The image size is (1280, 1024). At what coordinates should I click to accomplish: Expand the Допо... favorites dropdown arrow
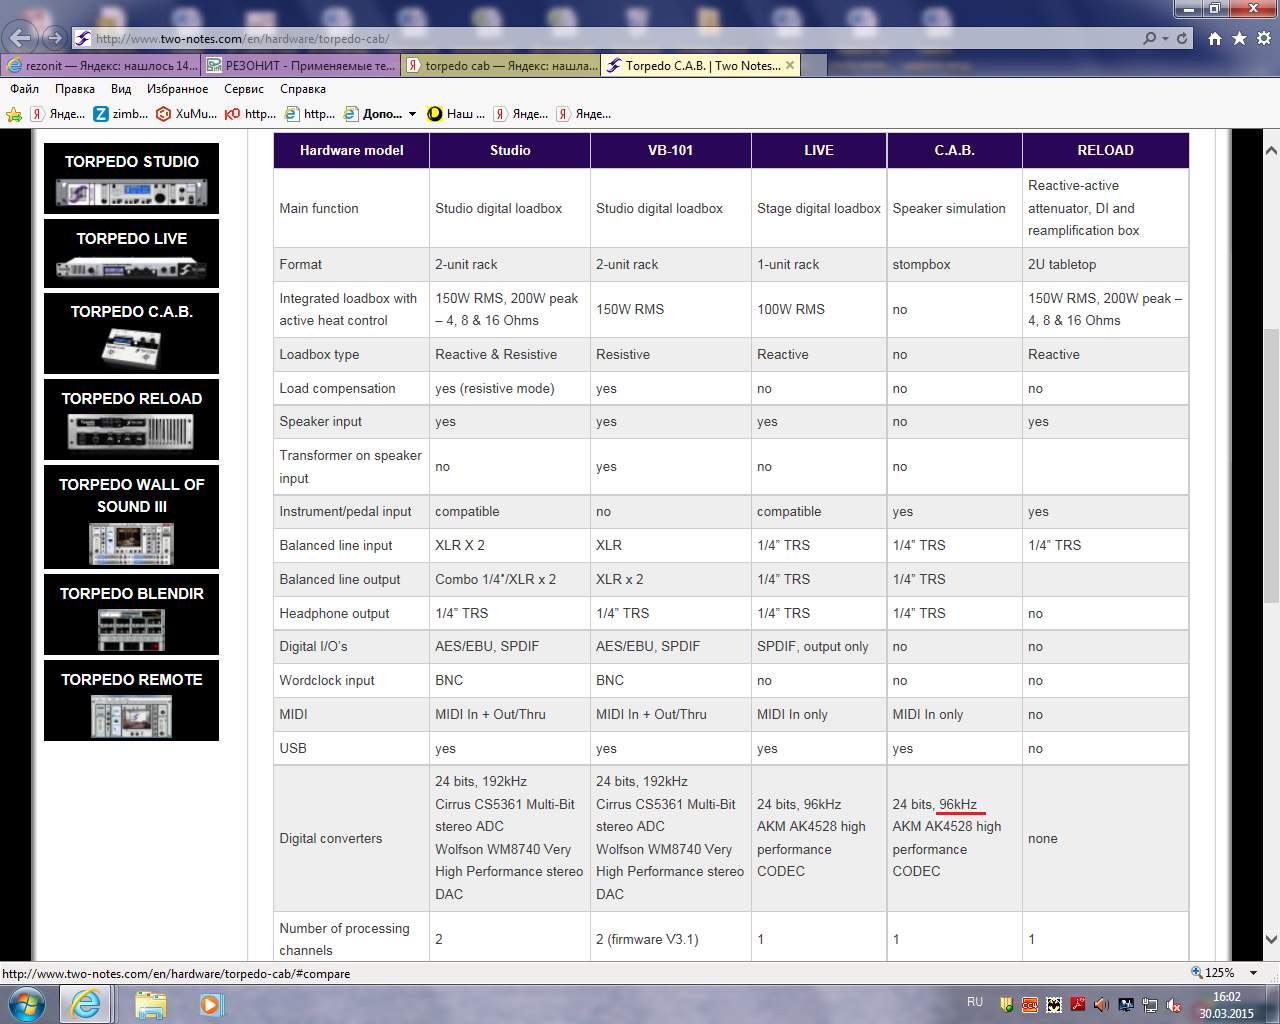412,114
